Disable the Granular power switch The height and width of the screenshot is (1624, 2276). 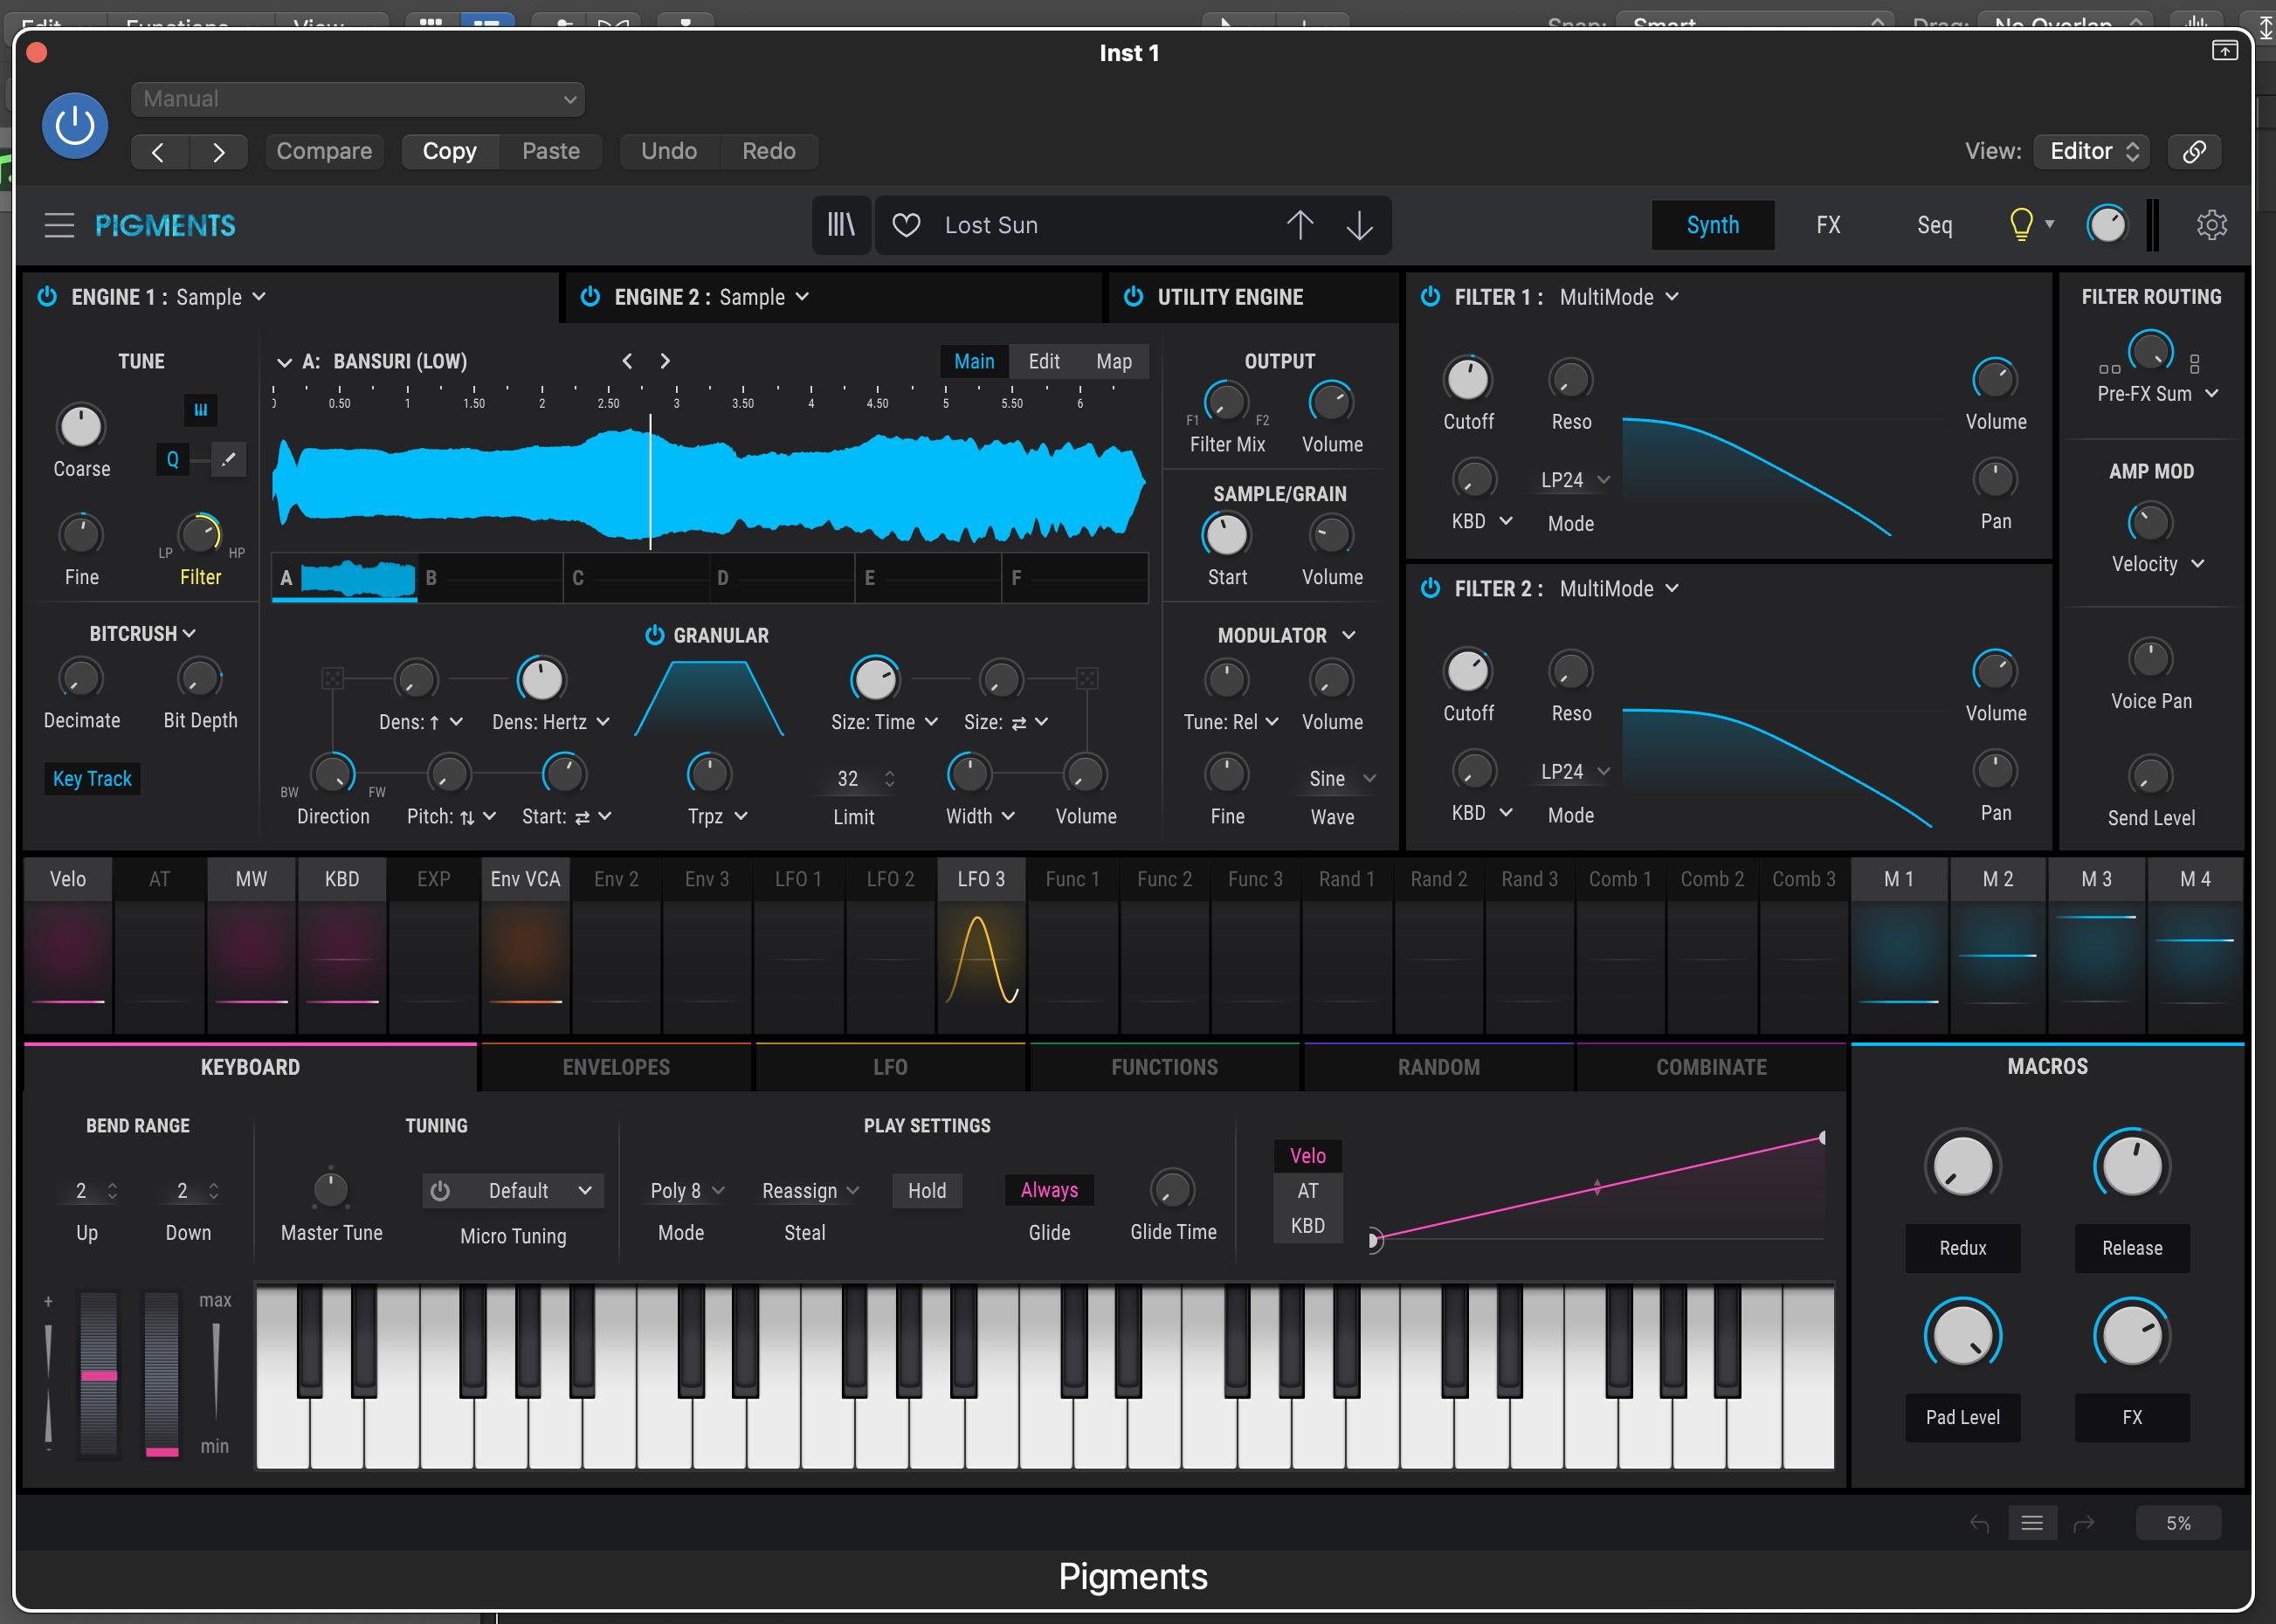[655, 635]
